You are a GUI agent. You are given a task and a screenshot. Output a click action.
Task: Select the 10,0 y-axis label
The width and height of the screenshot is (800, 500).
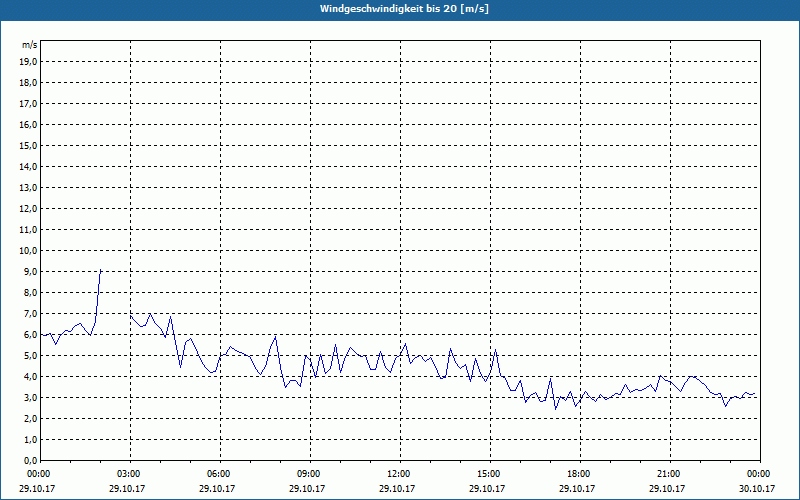29,251
